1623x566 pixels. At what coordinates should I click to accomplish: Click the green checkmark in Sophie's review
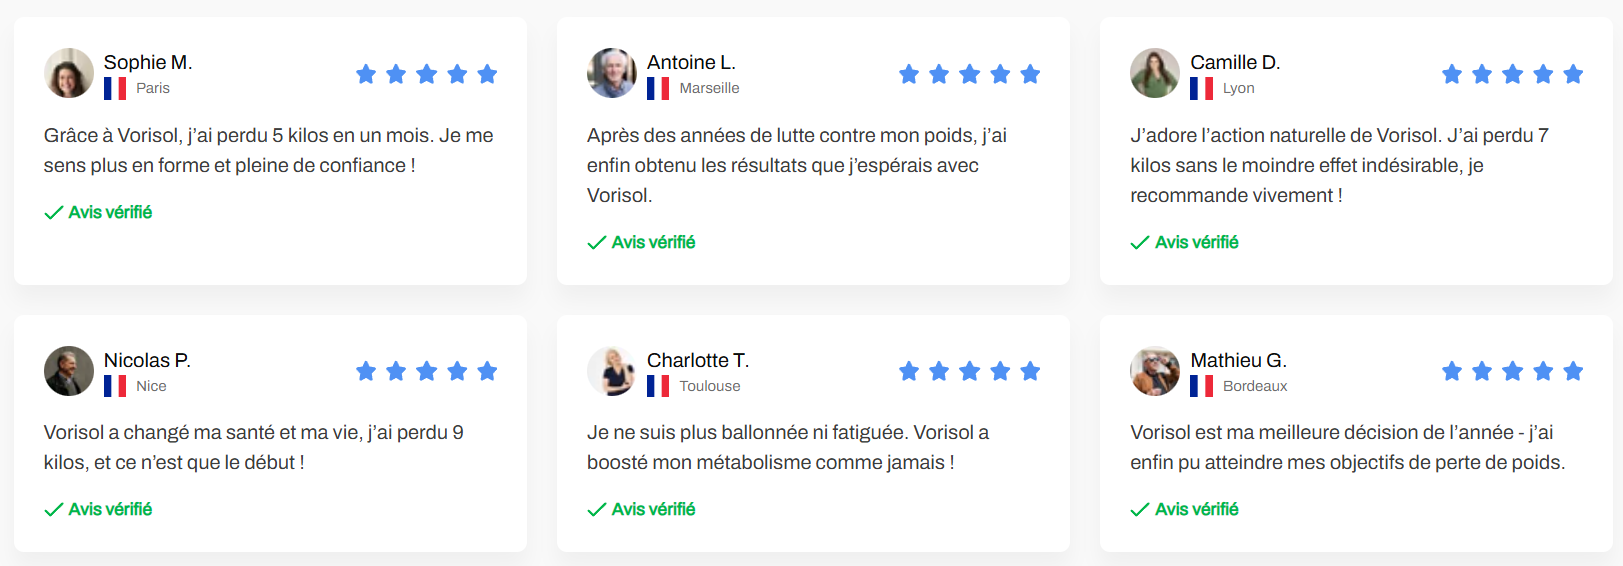[x=54, y=213]
